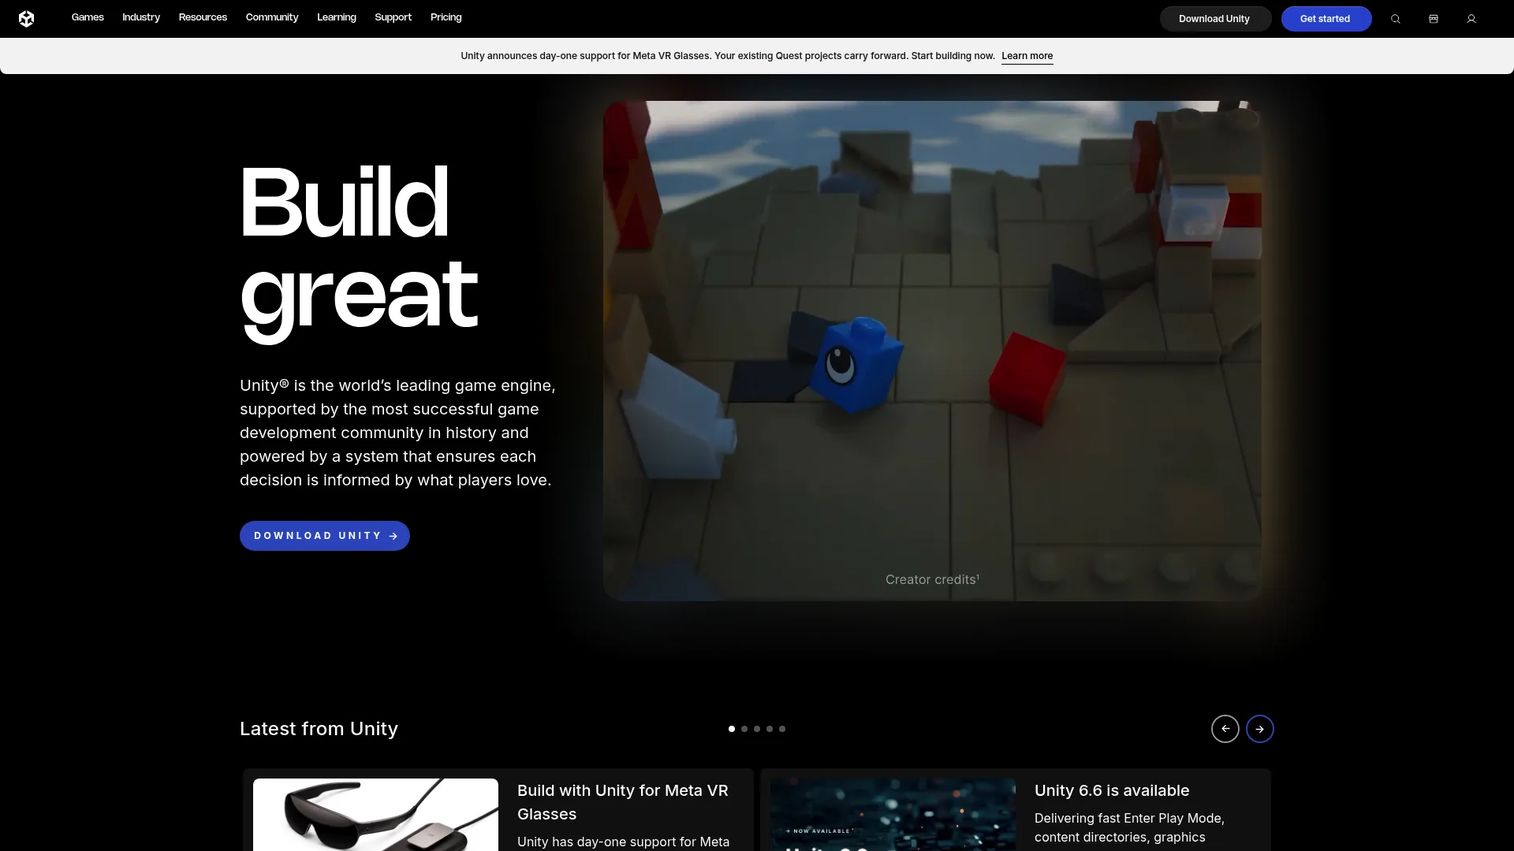This screenshot has height=851, width=1514.
Task: Open the store cart icon
Action: (x=1433, y=19)
